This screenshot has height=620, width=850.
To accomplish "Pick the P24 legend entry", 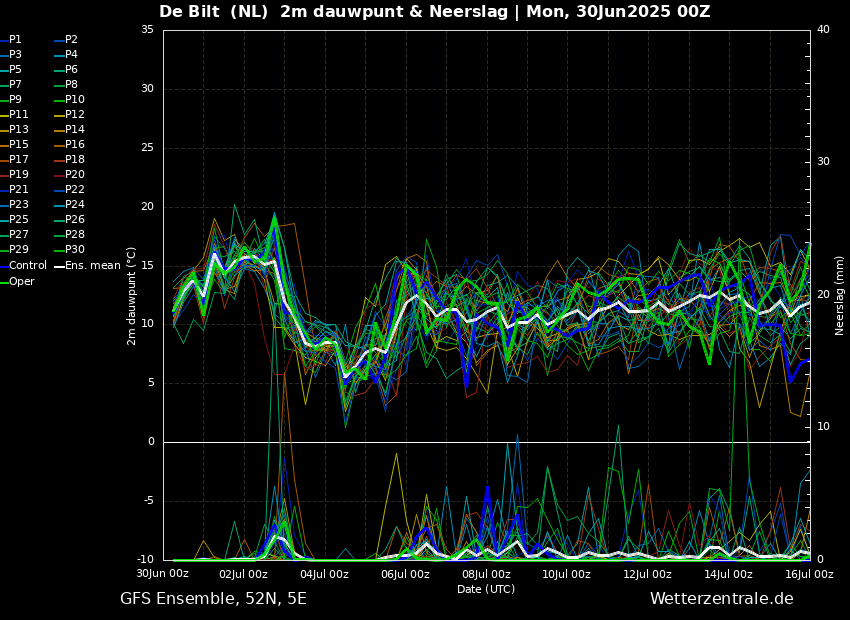I will tap(69, 204).
